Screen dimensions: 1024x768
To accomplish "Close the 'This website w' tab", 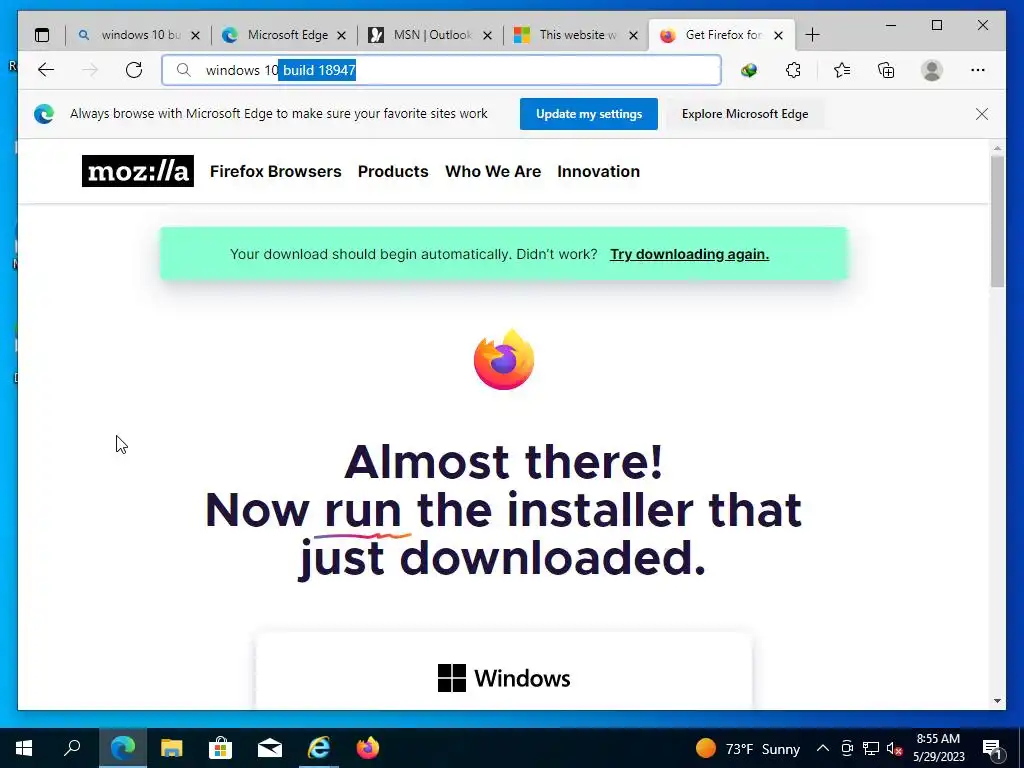I will coord(633,35).
